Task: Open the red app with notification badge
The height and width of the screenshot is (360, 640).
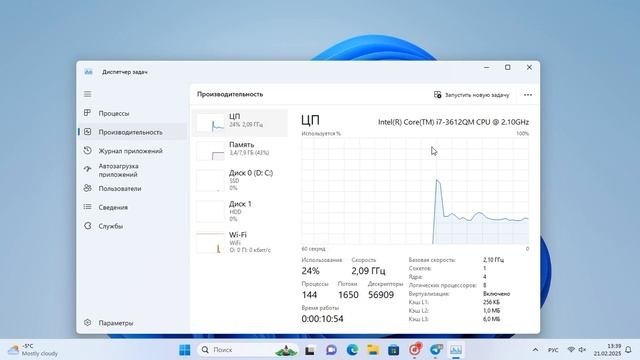Action: coord(415,349)
